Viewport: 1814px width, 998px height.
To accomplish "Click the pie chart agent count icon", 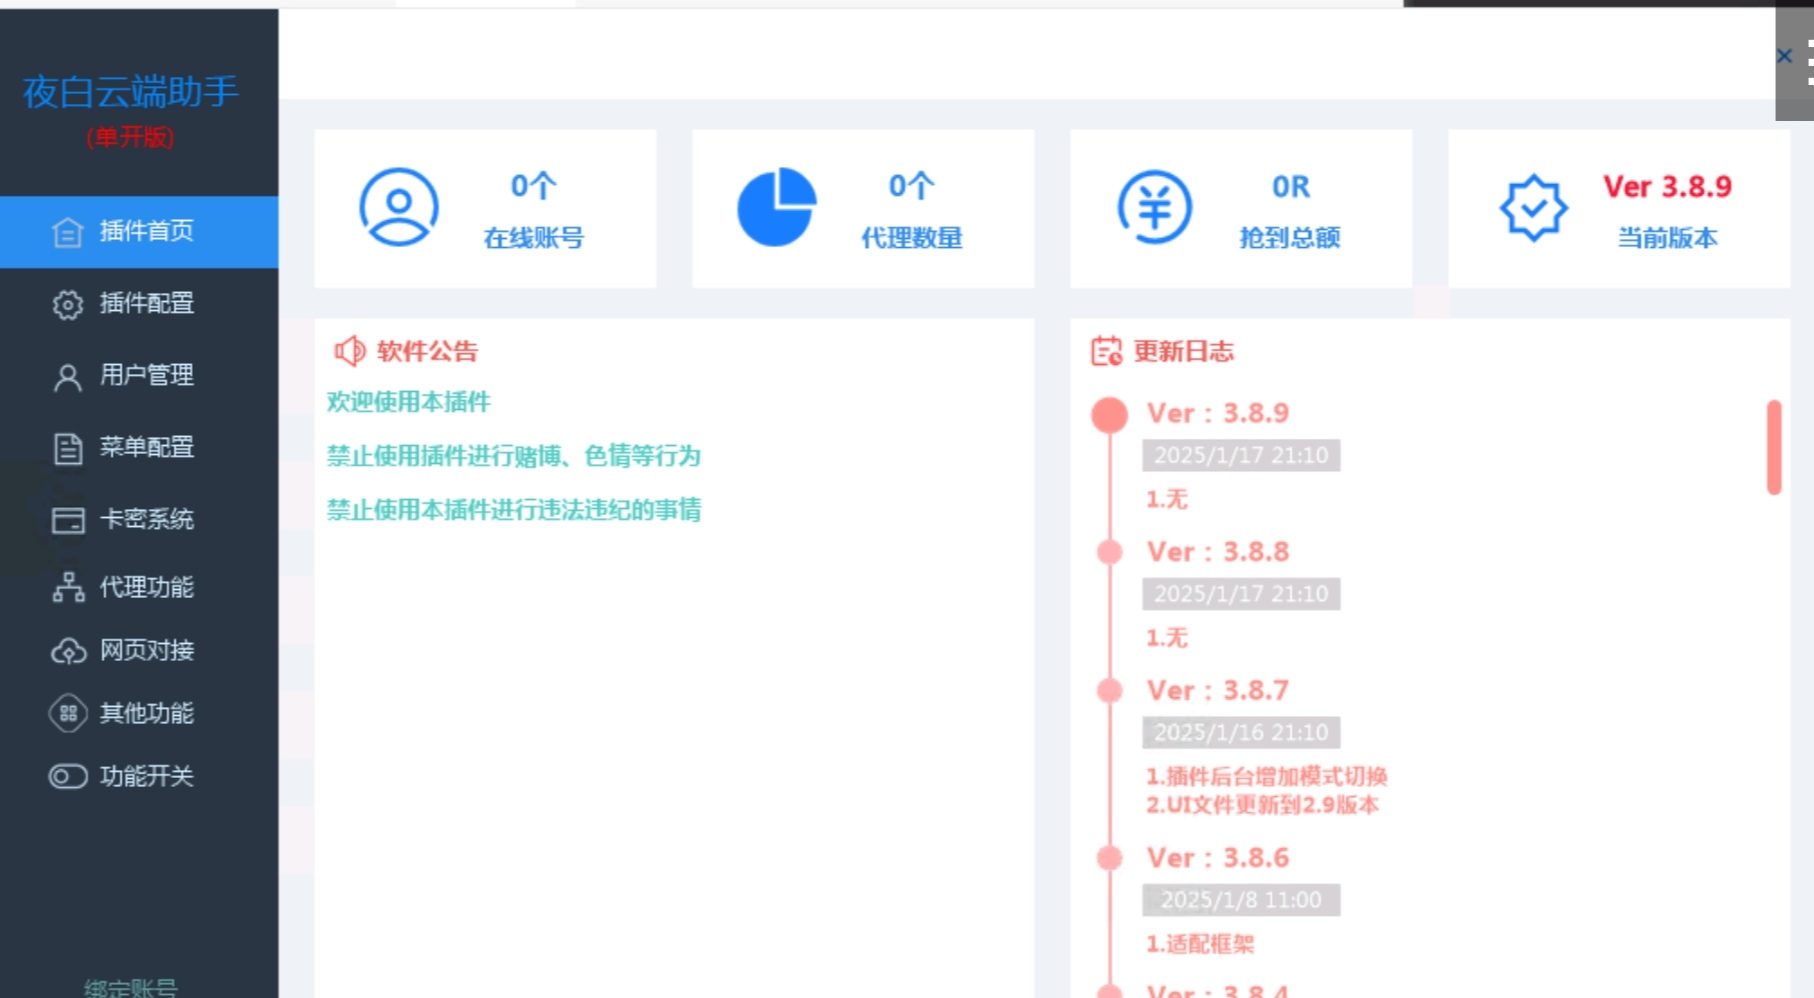I will [x=776, y=207].
